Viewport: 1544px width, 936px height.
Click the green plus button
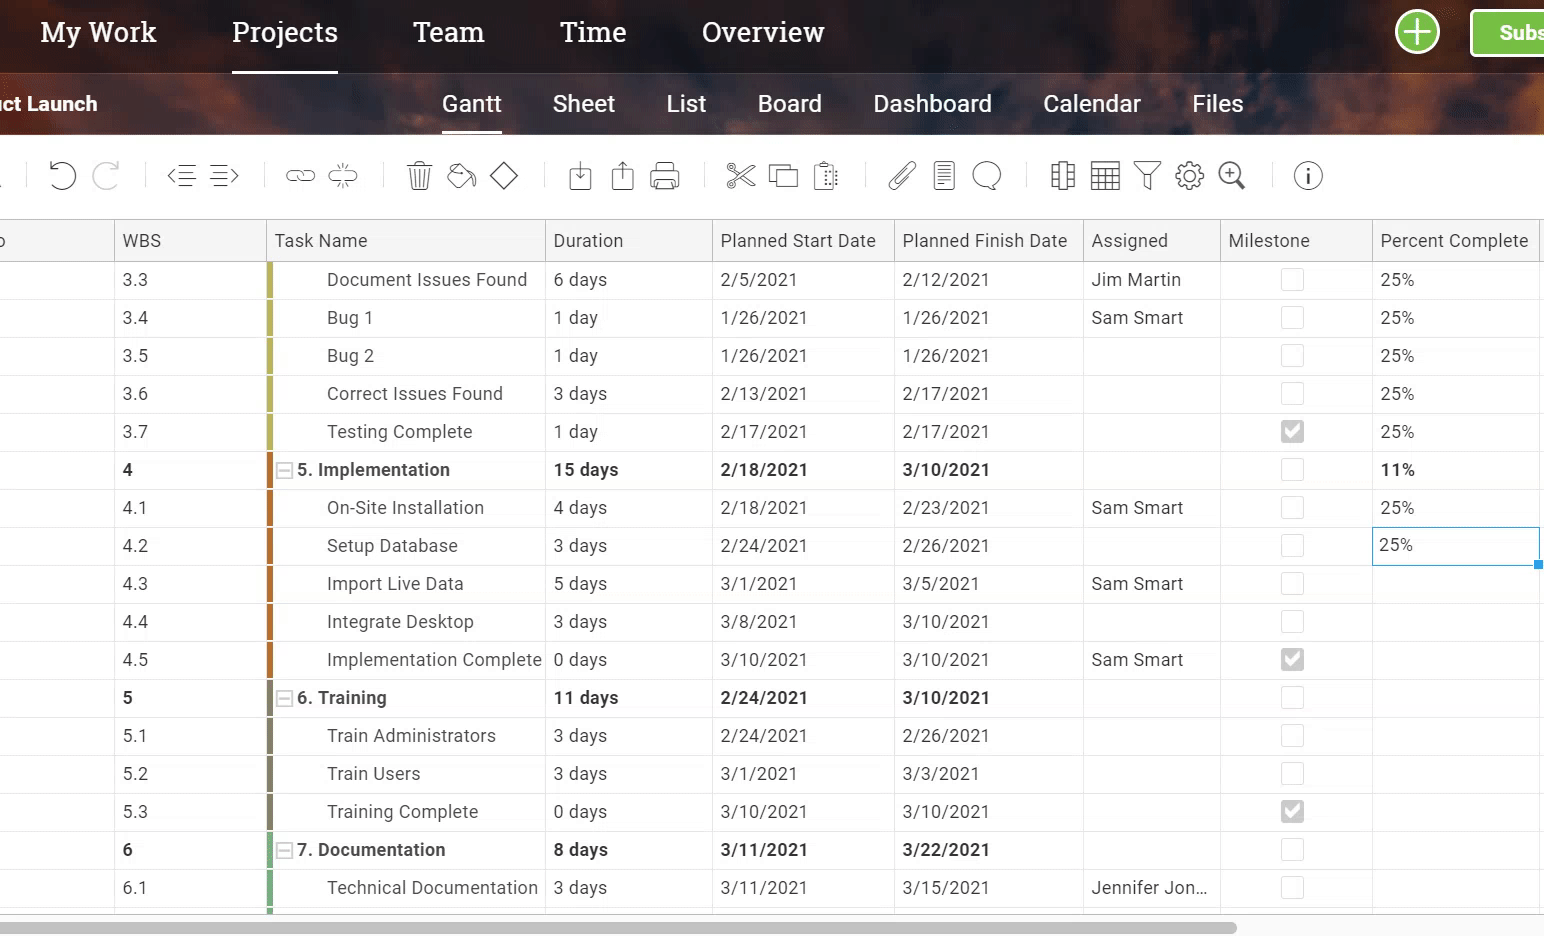click(x=1417, y=31)
